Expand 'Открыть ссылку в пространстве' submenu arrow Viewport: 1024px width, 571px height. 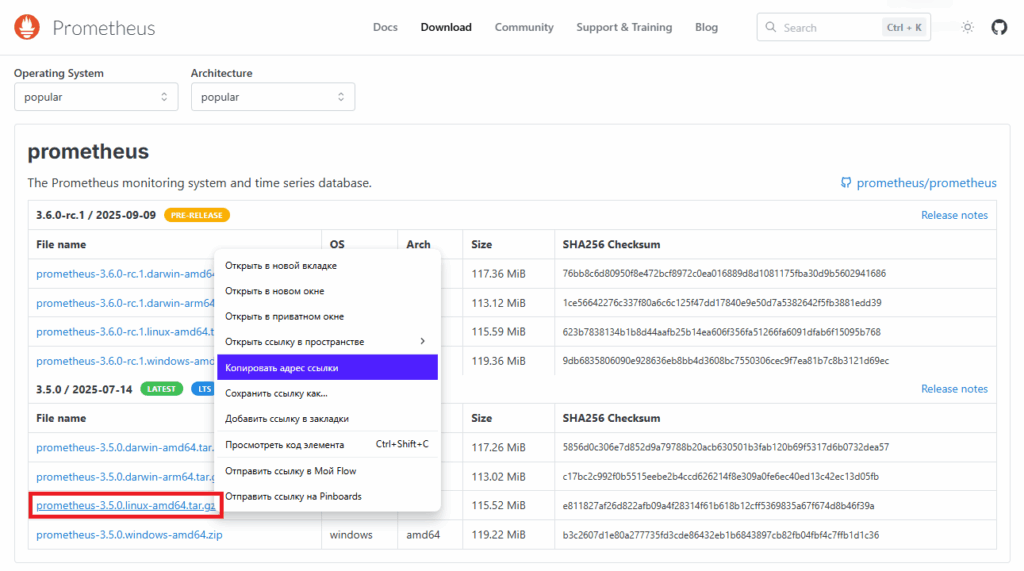[423, 341]
